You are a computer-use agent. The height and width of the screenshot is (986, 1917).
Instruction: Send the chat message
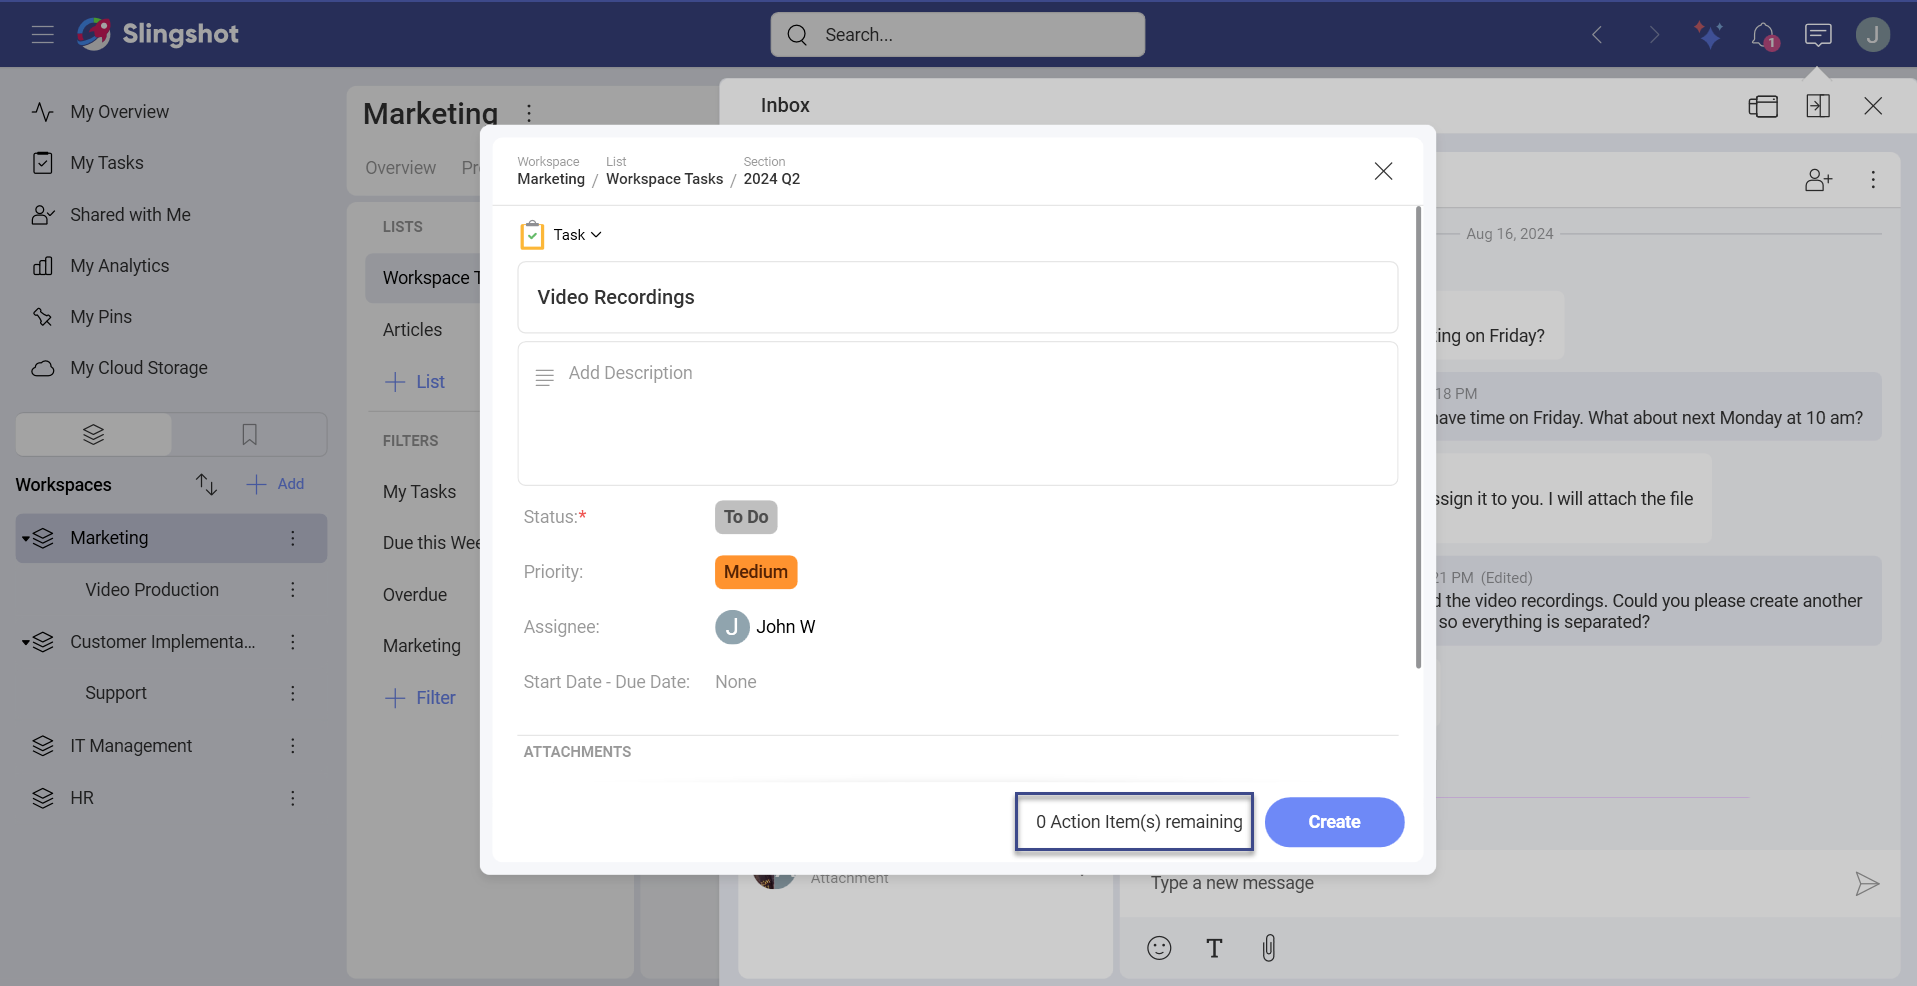1866,884
